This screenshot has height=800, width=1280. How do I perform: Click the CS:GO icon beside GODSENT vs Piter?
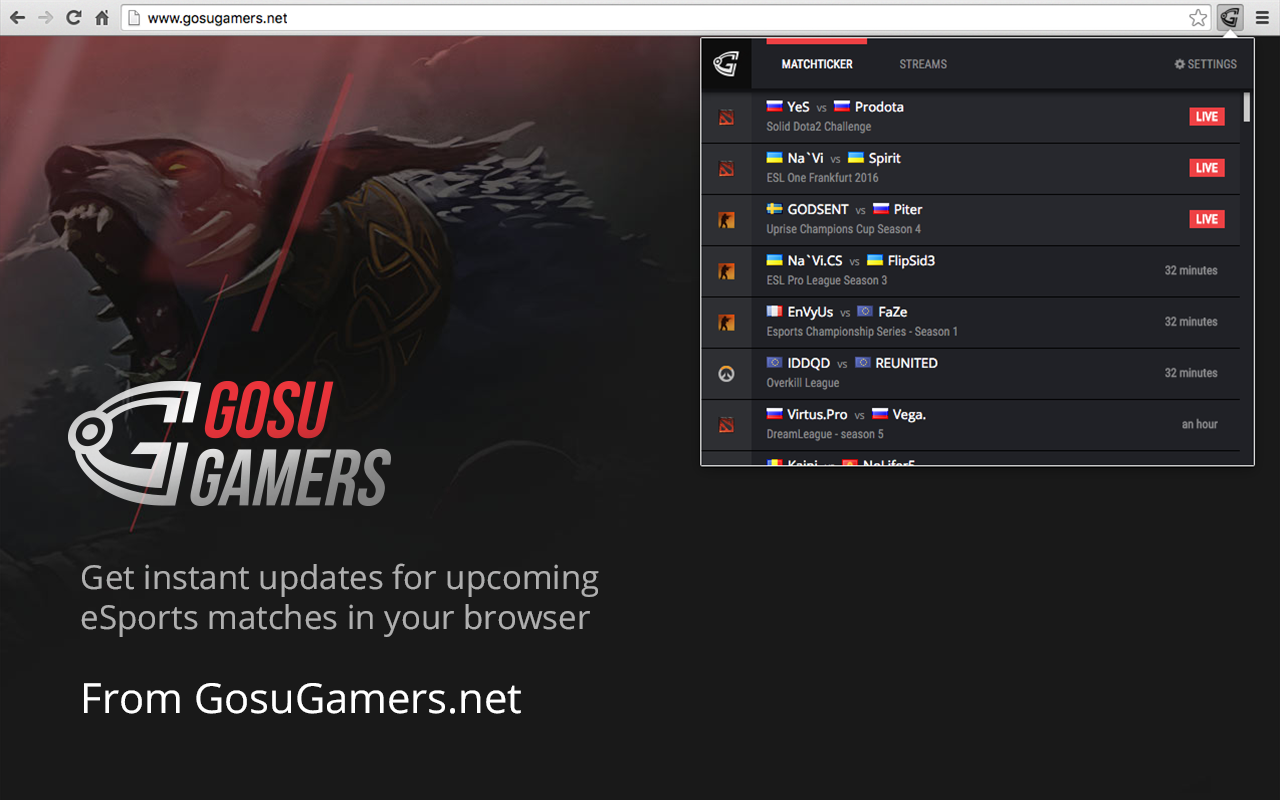click(726, 220)
